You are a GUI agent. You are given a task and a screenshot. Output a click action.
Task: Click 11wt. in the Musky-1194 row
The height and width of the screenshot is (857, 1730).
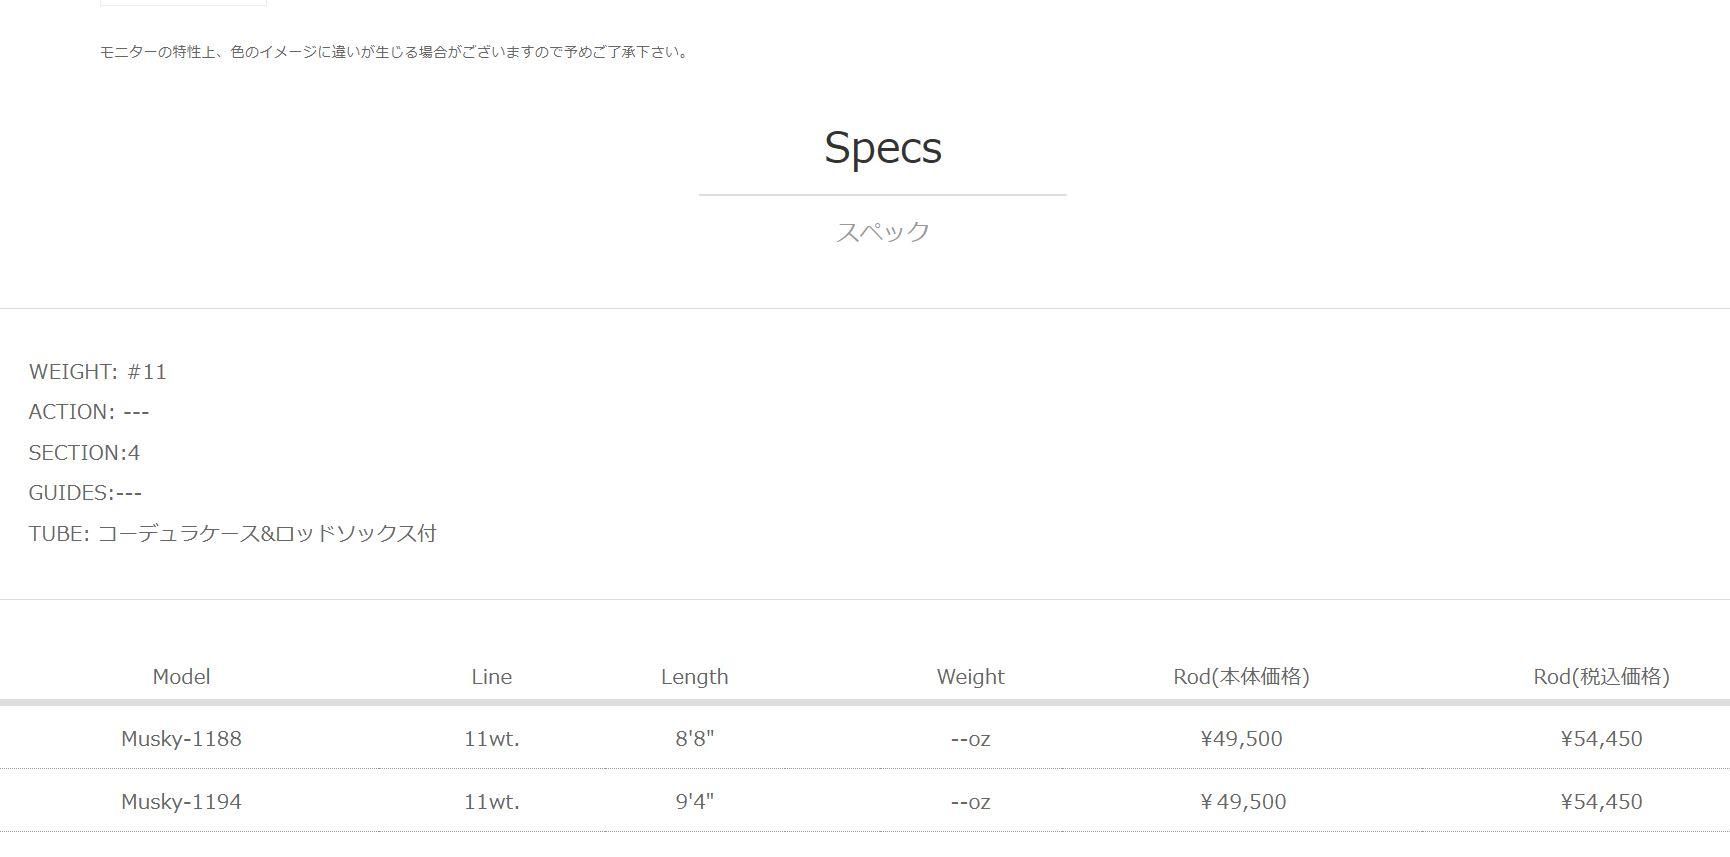(491, 802)
